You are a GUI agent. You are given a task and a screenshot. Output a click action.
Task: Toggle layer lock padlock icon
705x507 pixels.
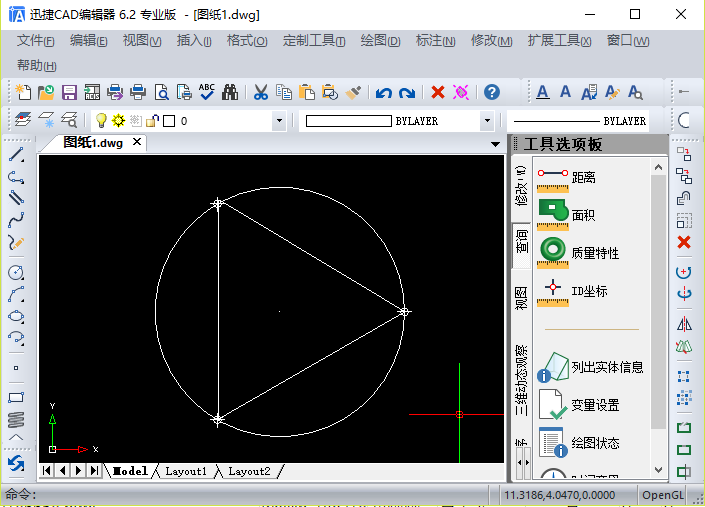152,120
